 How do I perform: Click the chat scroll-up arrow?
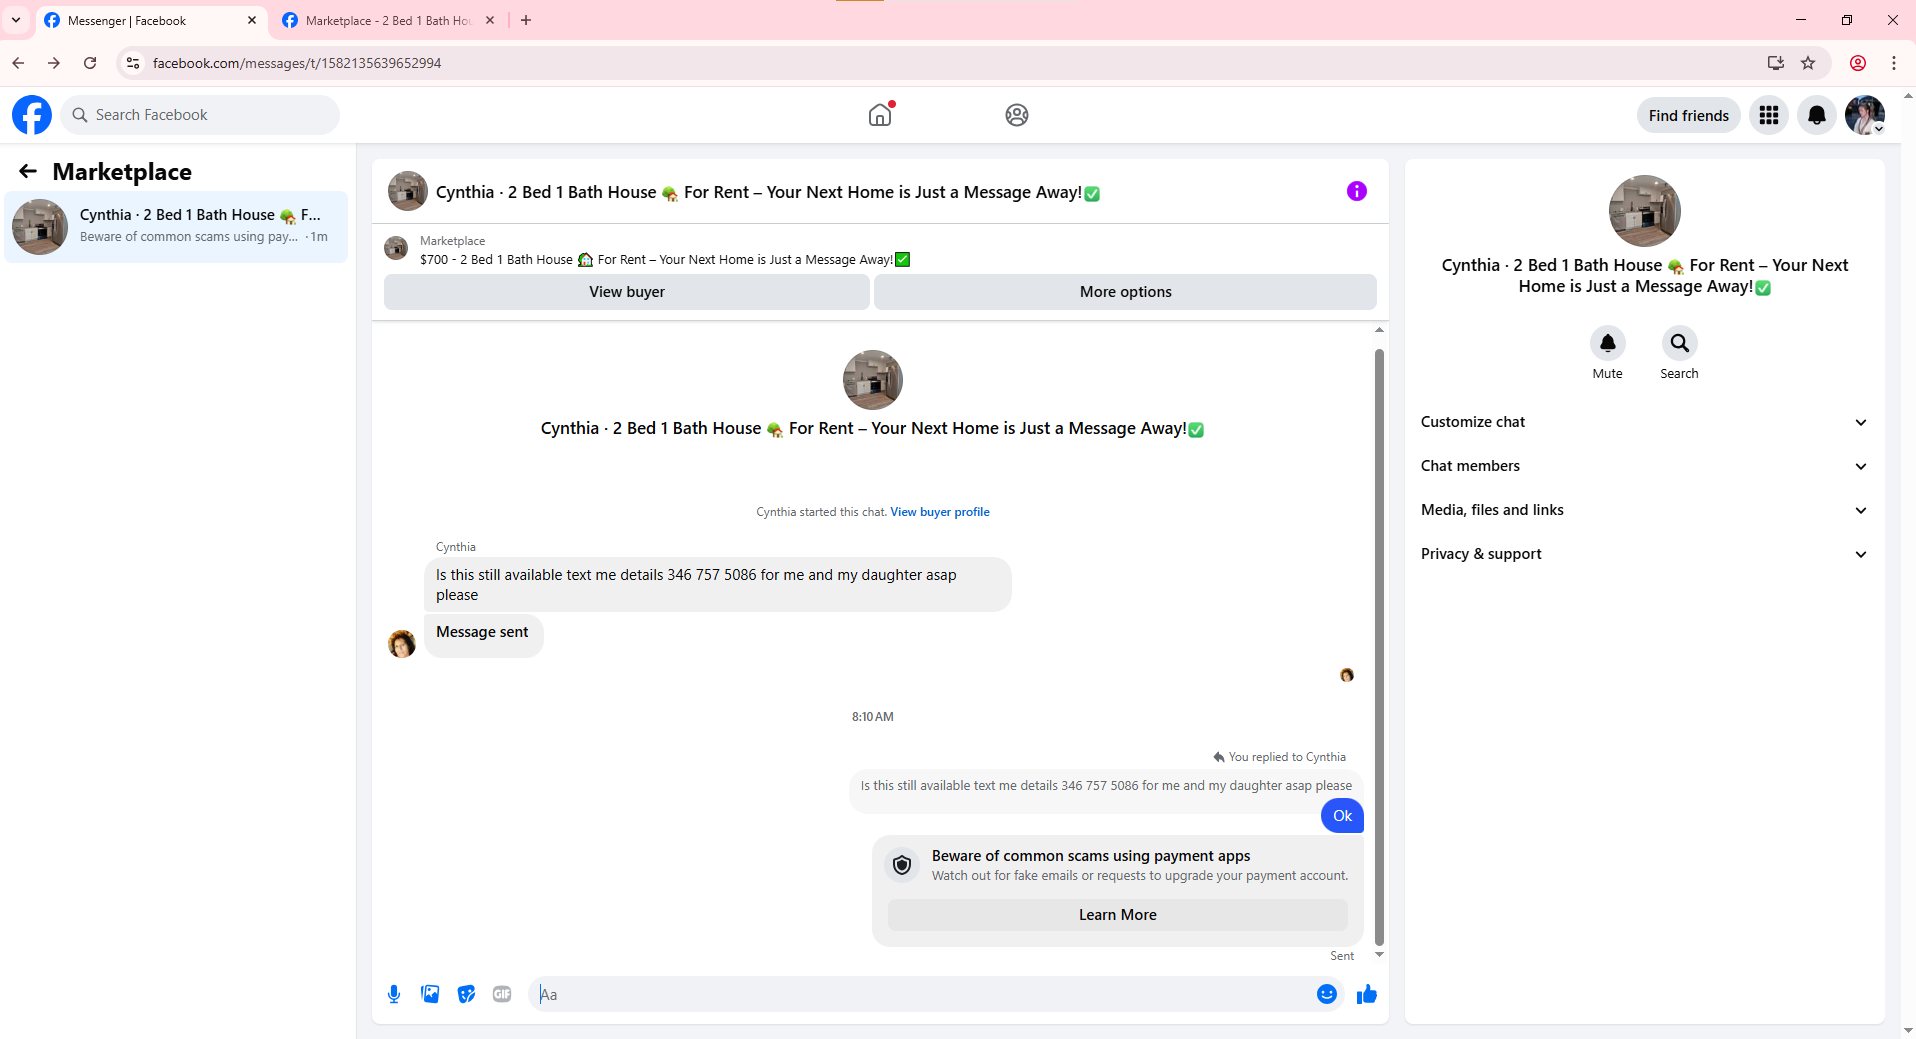pos(1379,329)
